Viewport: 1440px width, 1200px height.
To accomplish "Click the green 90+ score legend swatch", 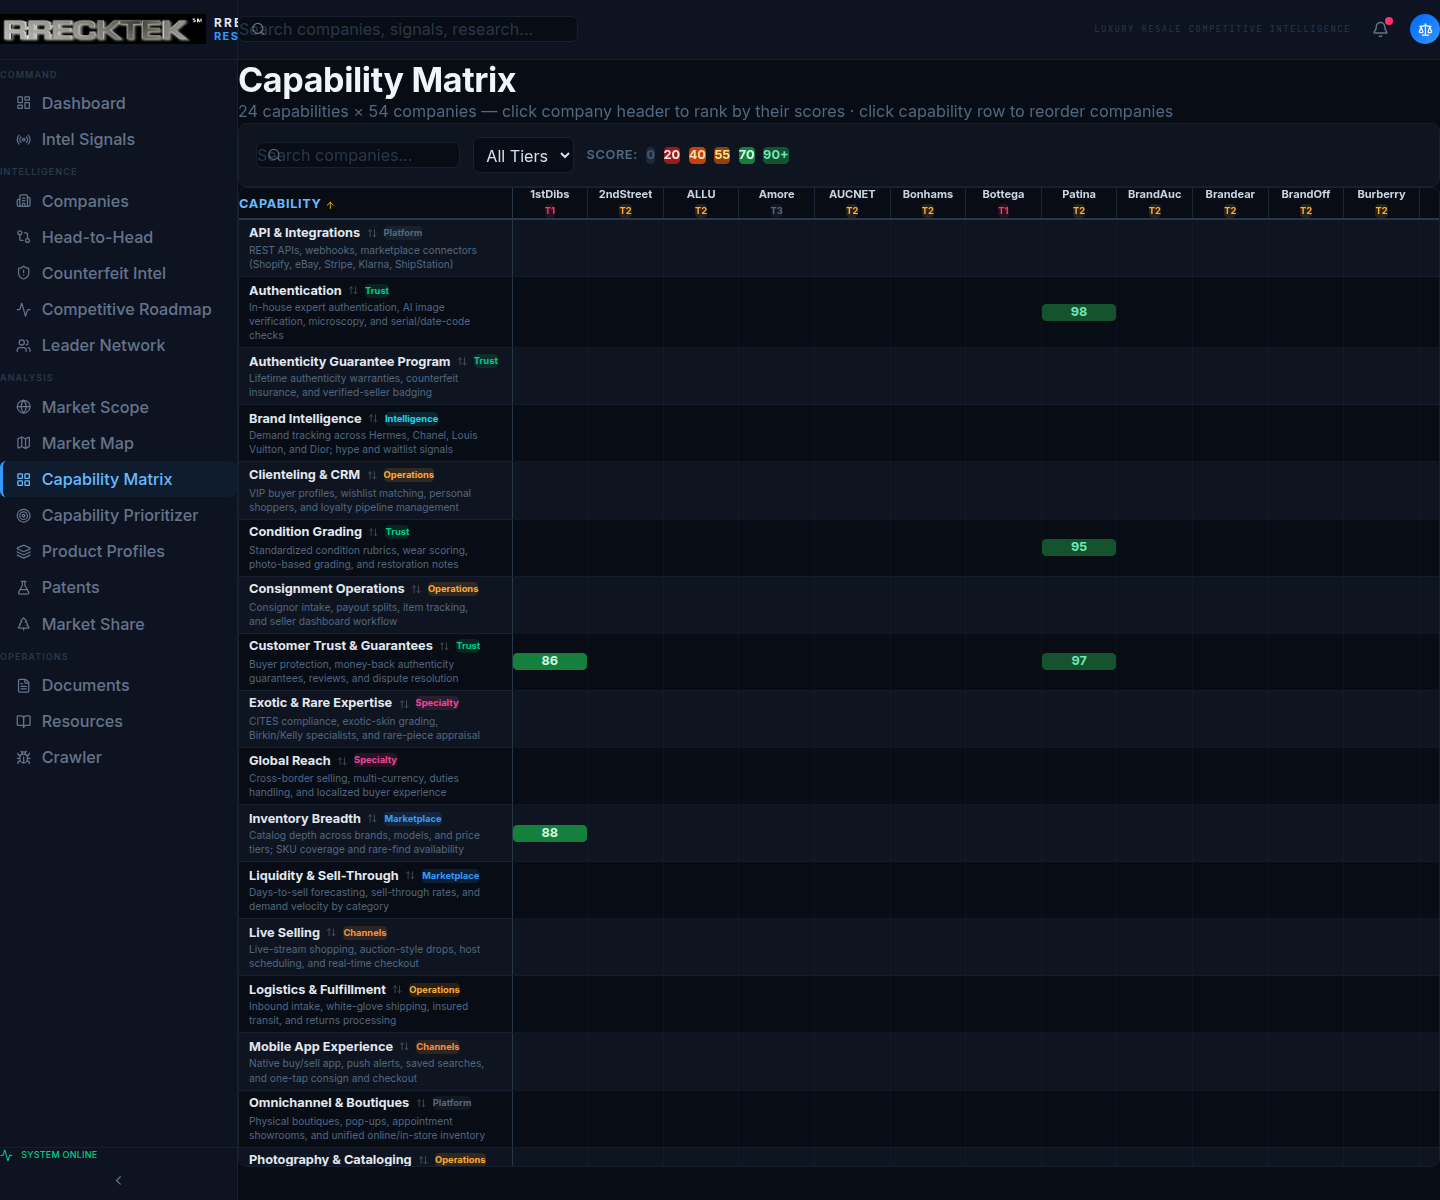I will point(776,155).
